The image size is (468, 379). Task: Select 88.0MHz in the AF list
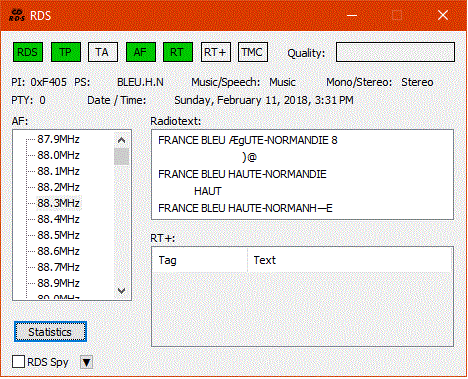(x=58, y=155)
